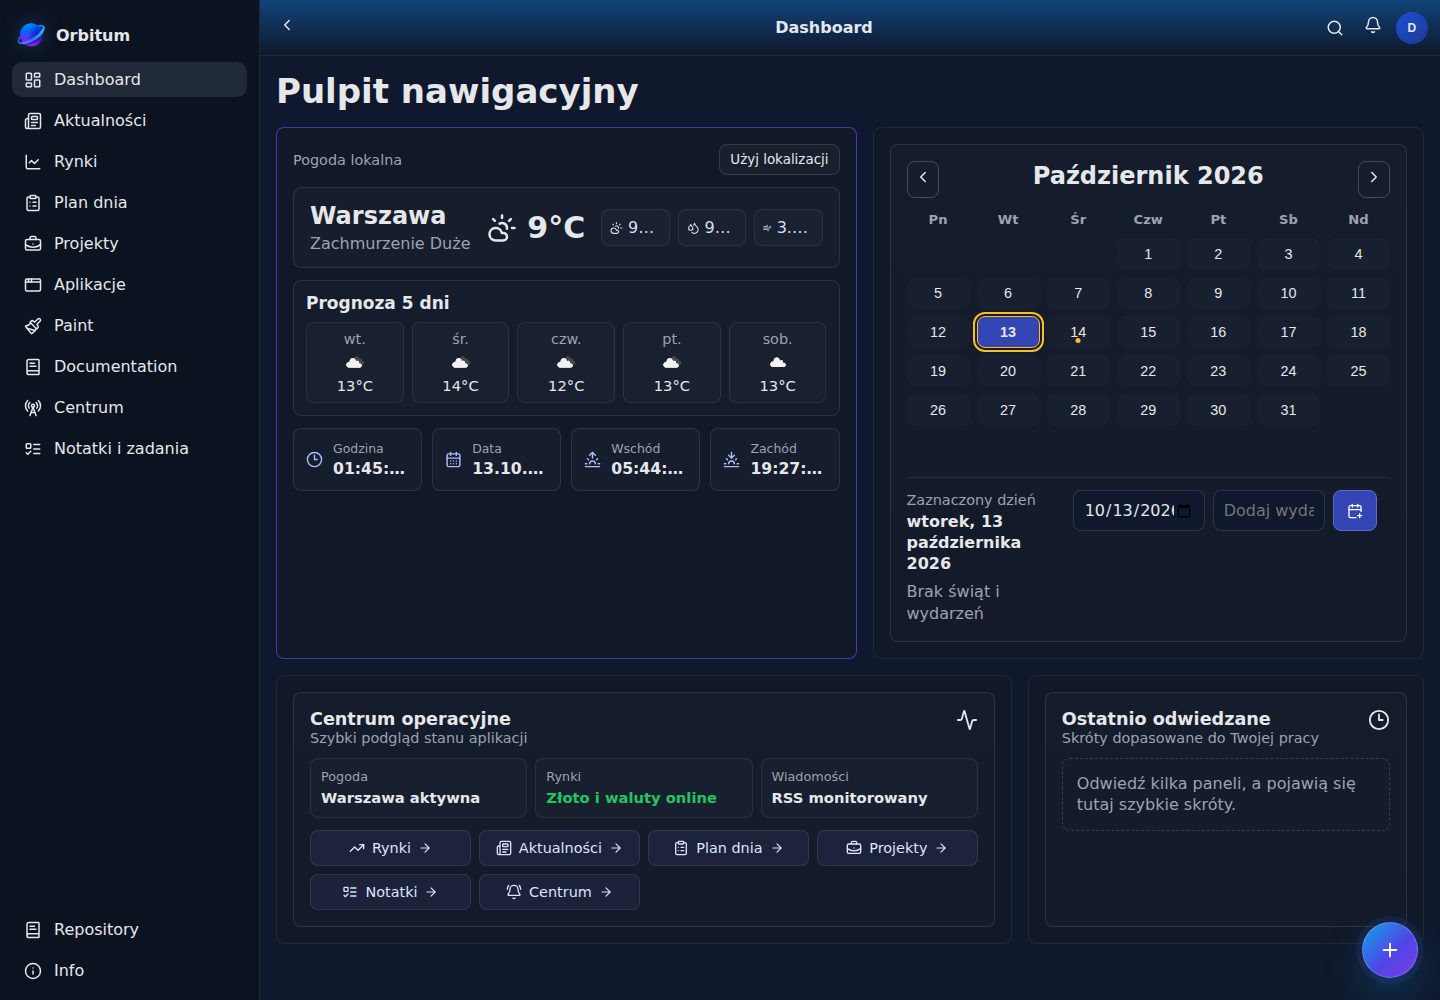Open Dashboard in the sidebar
Screen dimensions: 1440x1000
point(129,80)
